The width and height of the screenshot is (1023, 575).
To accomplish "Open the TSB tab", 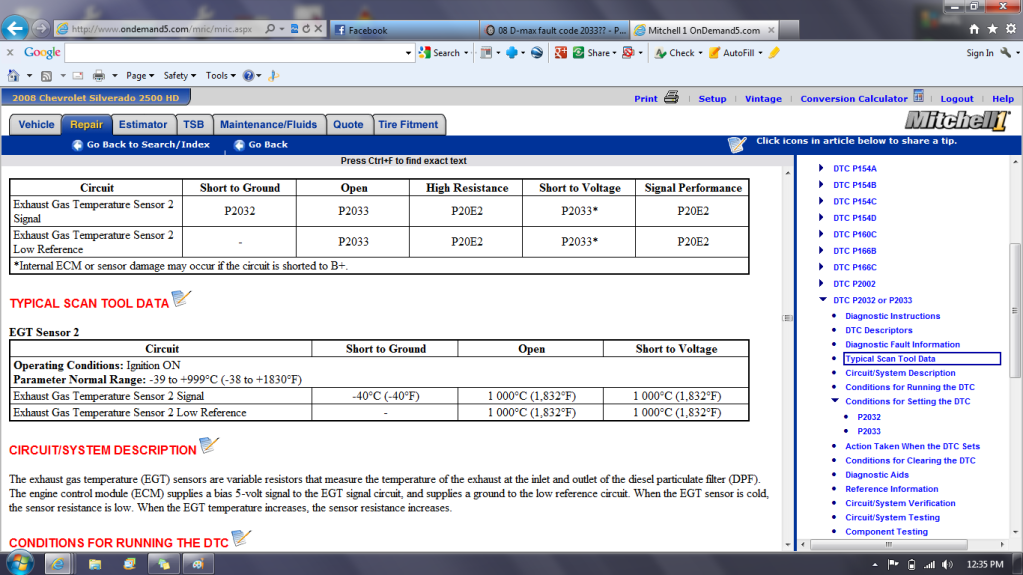I will [x=193, y=125].
